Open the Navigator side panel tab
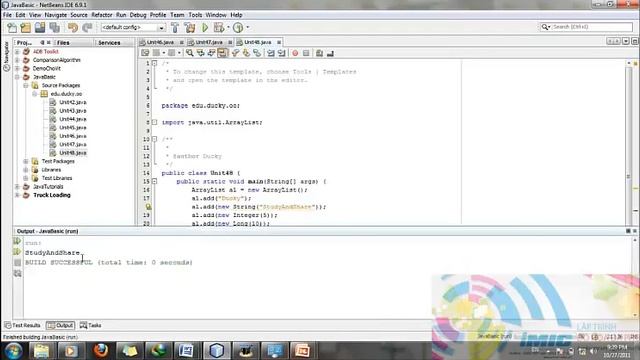The width and height of the screenshot is (640, 360). [x=6, y=57]
